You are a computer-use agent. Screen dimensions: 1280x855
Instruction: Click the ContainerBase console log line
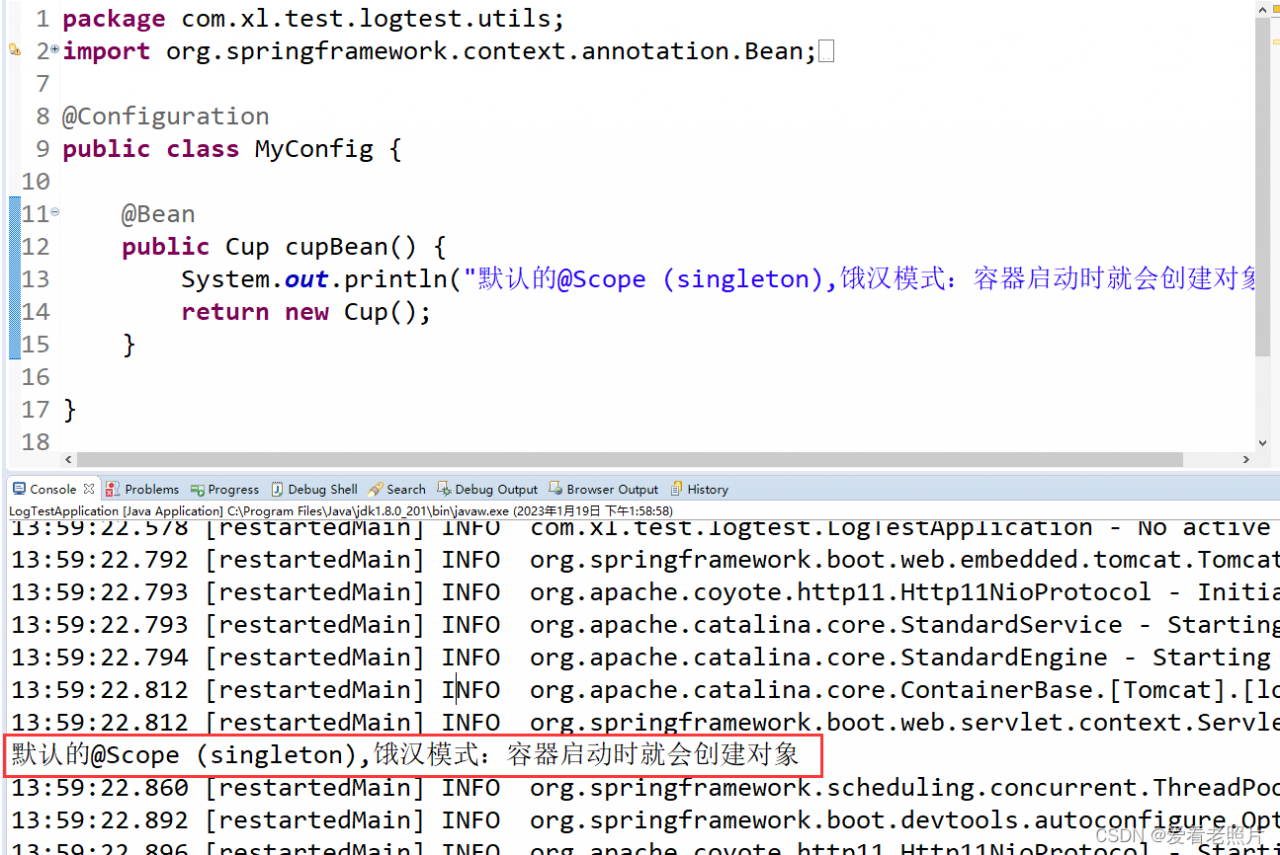645,690
